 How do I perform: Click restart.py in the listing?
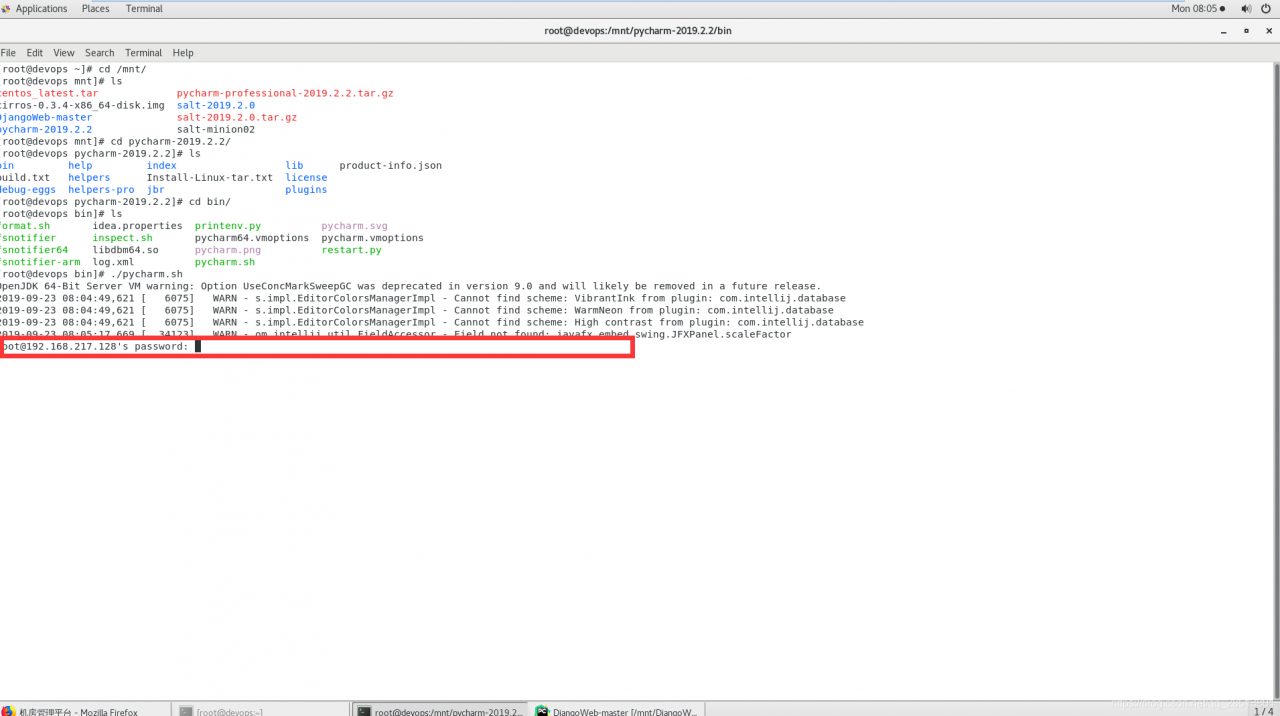pyautogui.click(x=351, y=250)
